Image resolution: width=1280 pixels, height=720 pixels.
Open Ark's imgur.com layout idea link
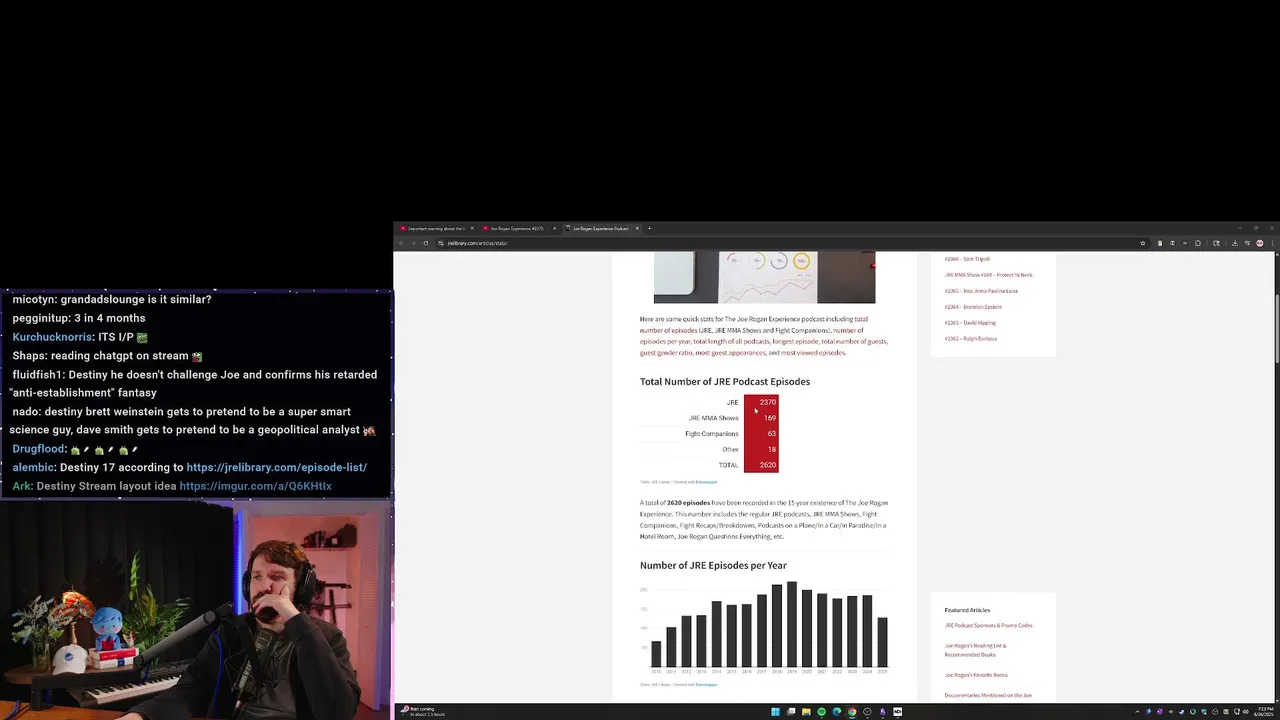point(255,486)
